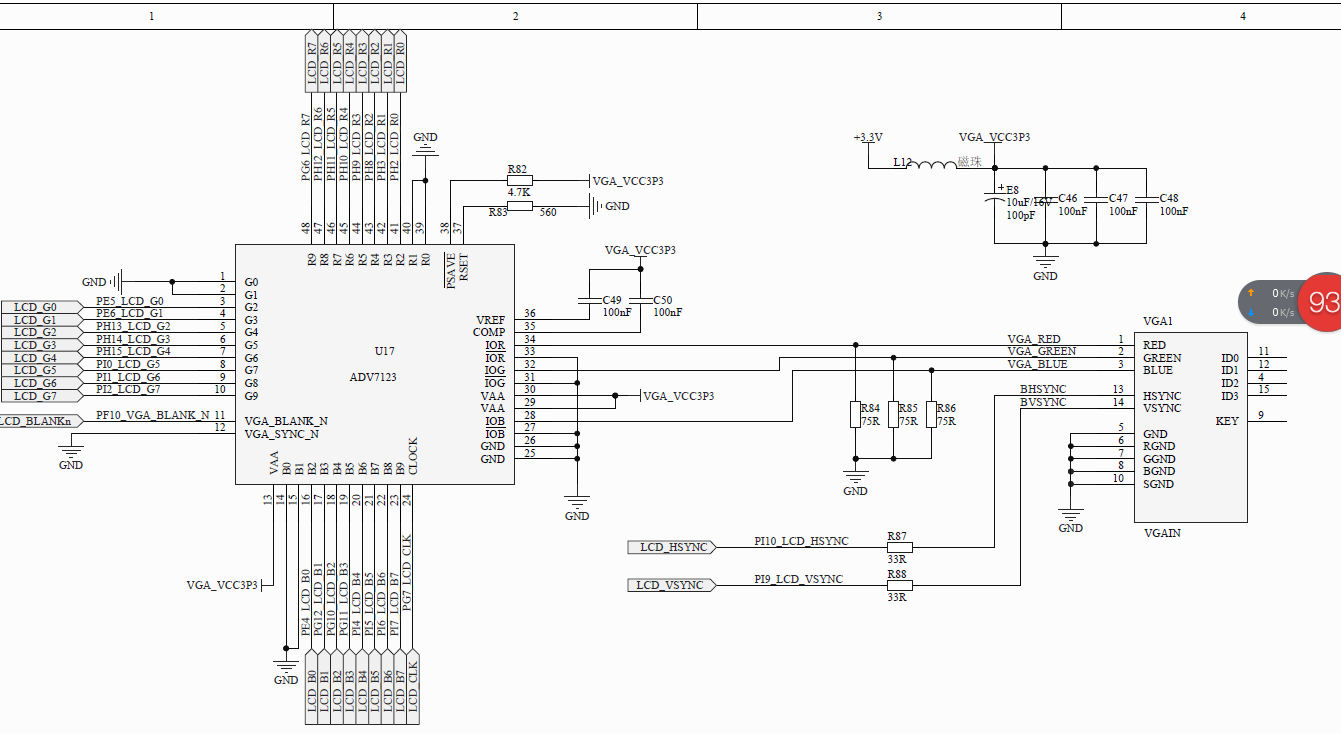
Task: Click the PH13_LCD_G2 net label
Action: (x=133, y=326)
